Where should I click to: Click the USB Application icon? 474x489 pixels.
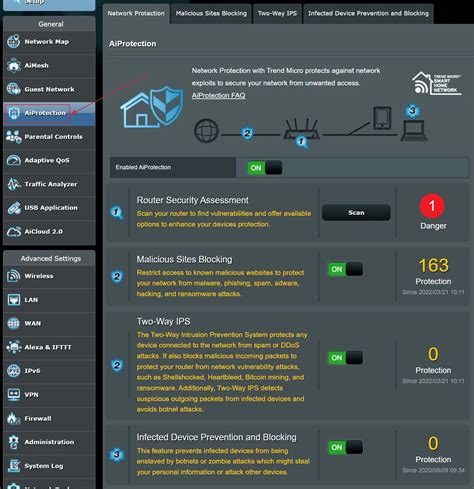(x=14, y=208)
